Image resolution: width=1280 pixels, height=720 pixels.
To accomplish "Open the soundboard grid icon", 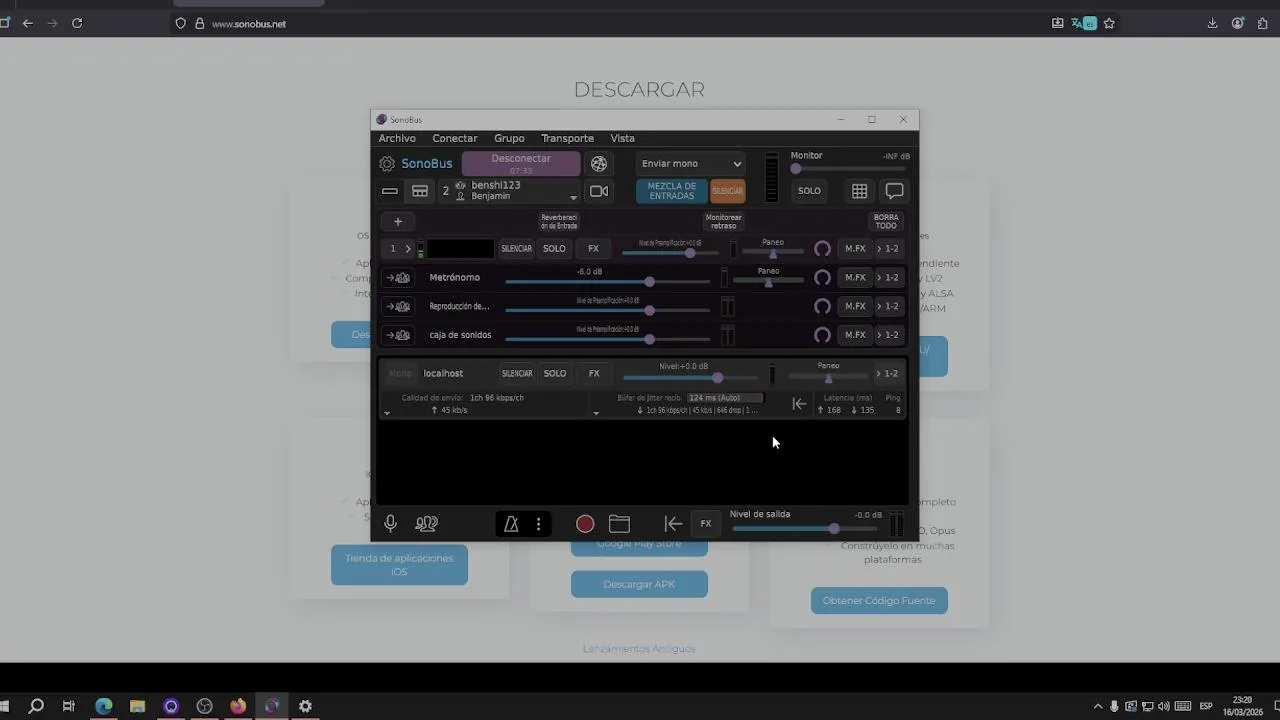I will pyautogui.click(x=859, y=191).
